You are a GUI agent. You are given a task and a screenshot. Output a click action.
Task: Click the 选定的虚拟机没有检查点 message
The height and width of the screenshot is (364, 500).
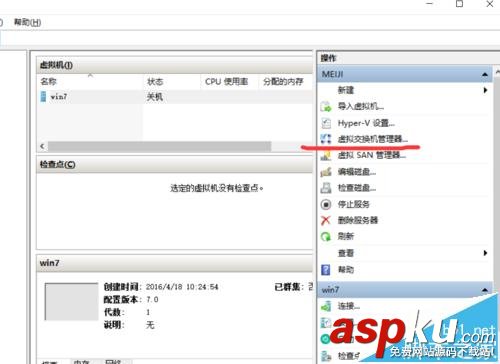pos(217,188)
